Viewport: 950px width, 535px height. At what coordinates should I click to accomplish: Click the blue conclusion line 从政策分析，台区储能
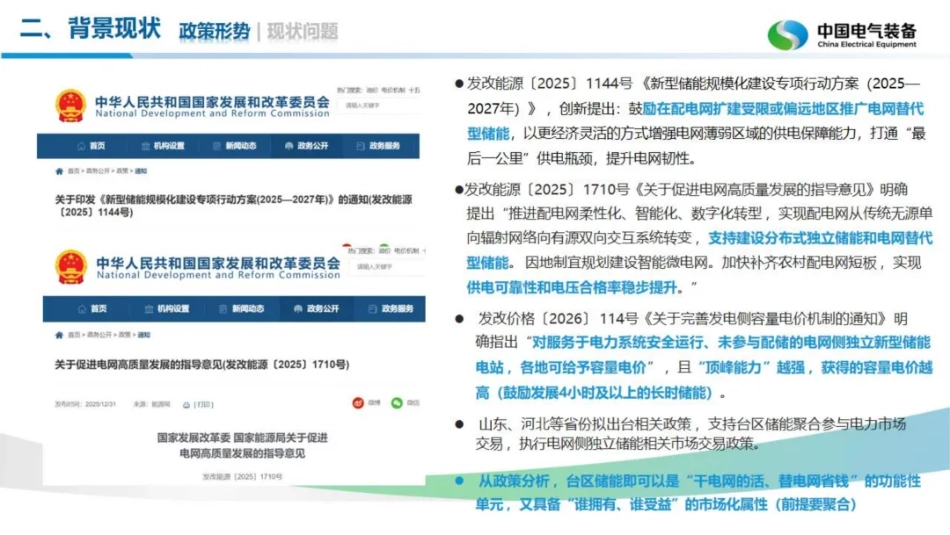[688, 493]
